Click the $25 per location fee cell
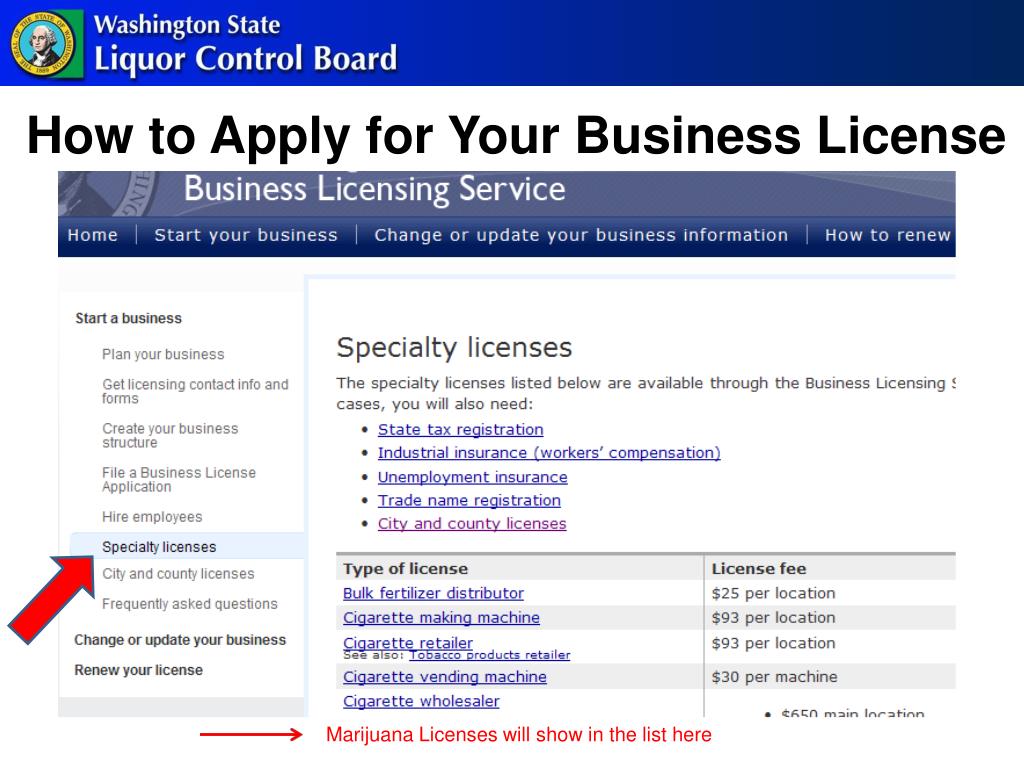Viewport: 1024px width, 768px height. point(773,593)
